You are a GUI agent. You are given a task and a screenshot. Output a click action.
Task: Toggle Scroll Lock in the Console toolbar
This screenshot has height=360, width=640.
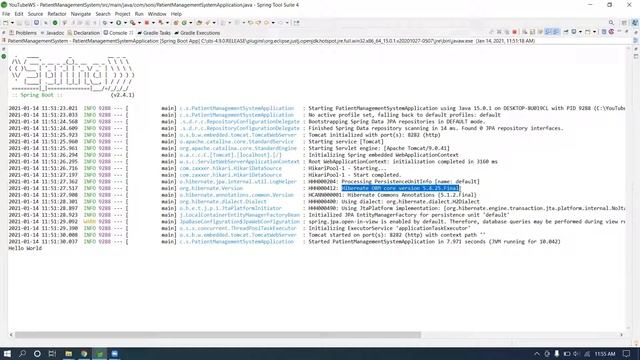tap(532, 32)
